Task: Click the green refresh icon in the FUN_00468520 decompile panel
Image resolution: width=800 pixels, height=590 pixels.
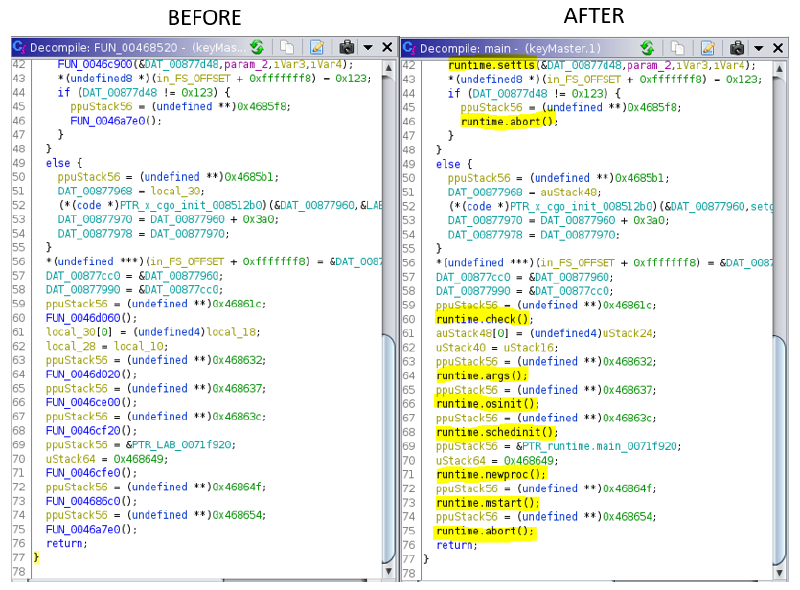Action: (258, 47)
